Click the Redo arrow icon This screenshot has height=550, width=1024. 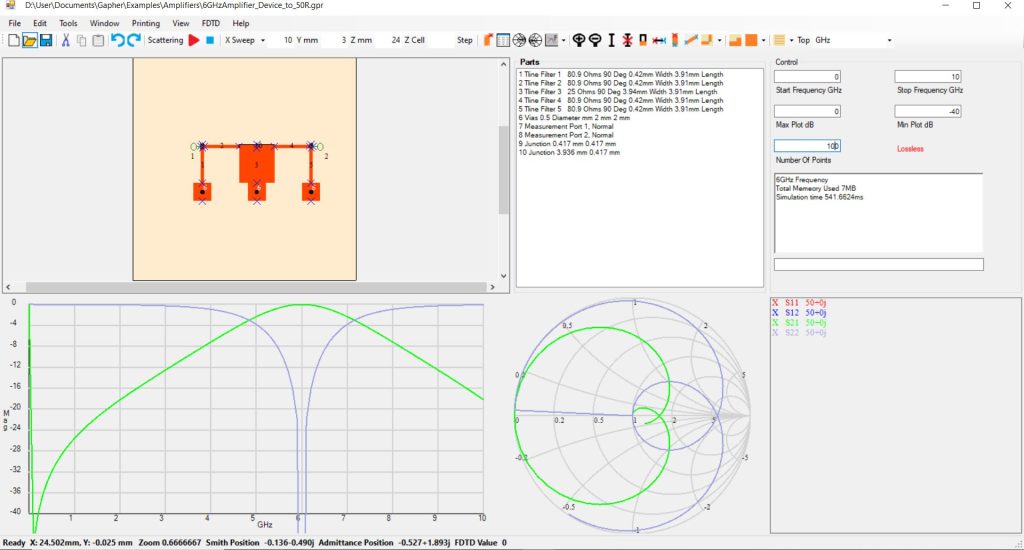click(133, 40)
